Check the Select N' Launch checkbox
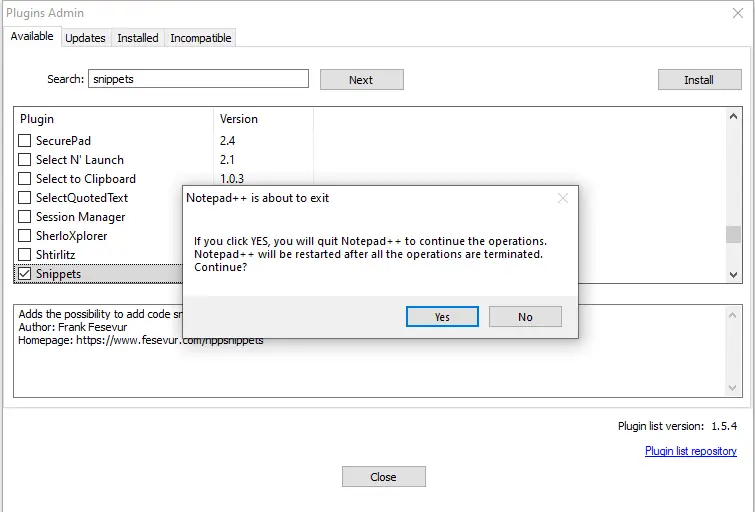The height and width of the screenshot is (512, 755). click(25, 159)
